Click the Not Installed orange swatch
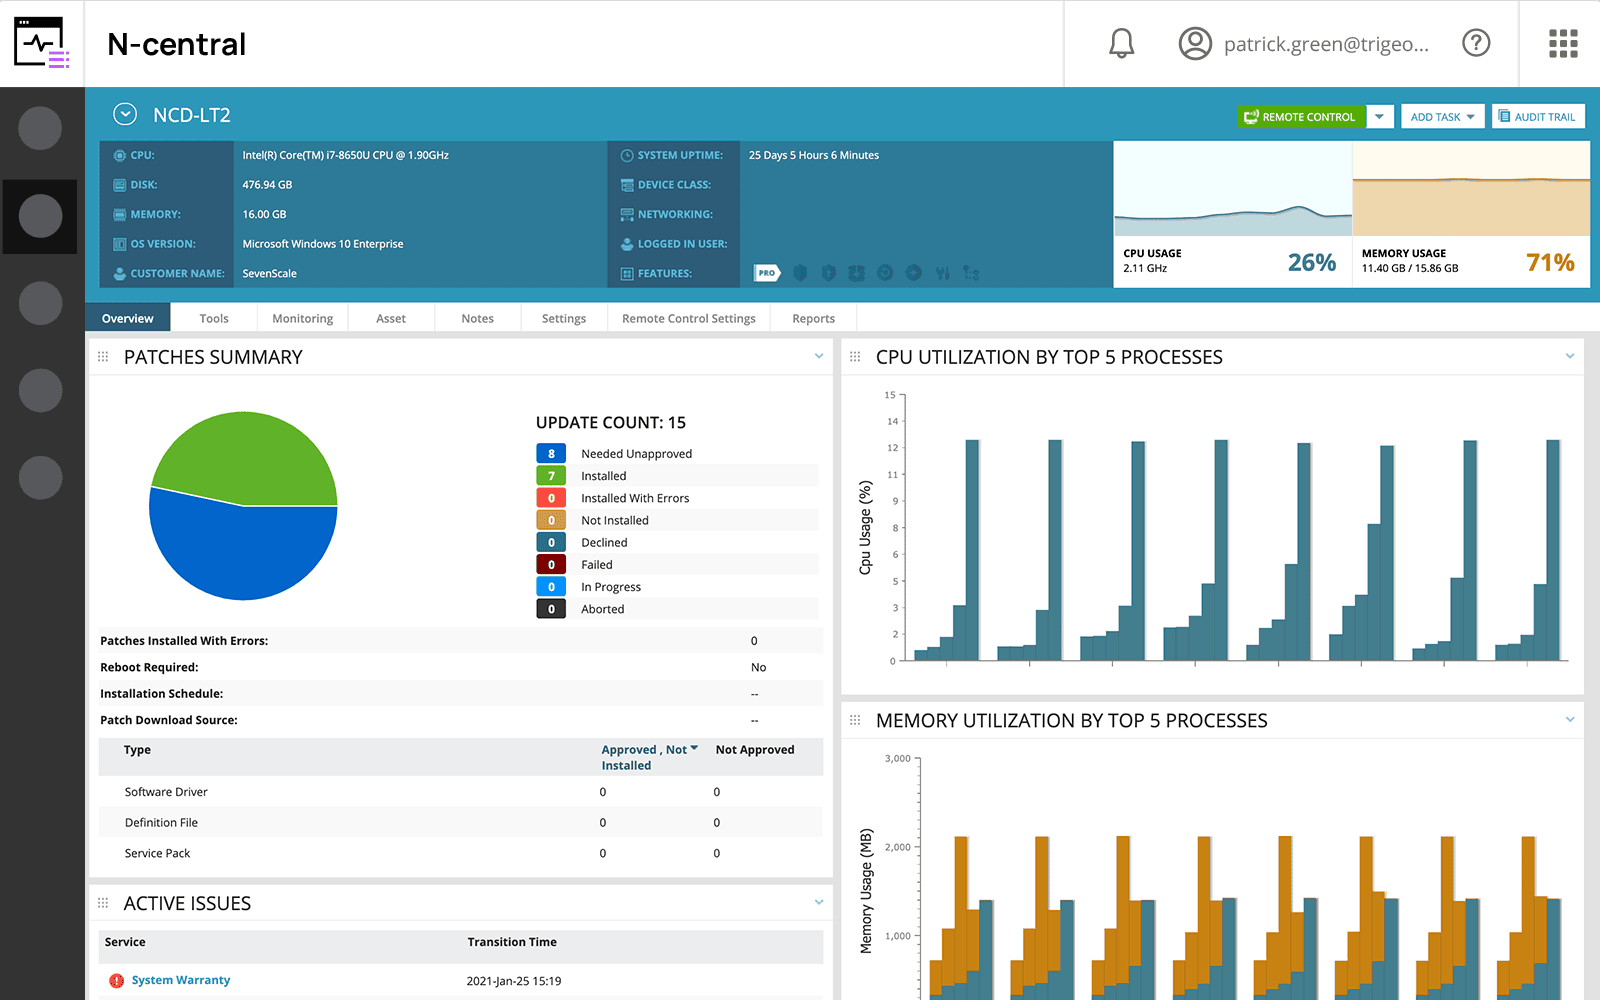Screen dimensions: 1600x1000 (x=551, y=520)
